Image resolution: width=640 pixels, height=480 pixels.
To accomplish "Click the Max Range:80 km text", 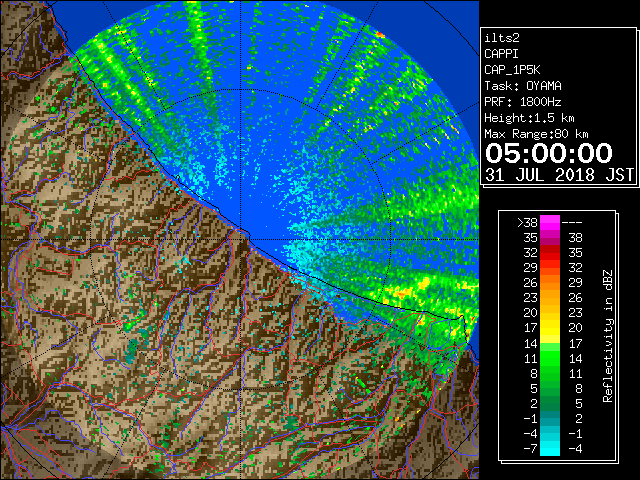I will click(x=536, y=134).
